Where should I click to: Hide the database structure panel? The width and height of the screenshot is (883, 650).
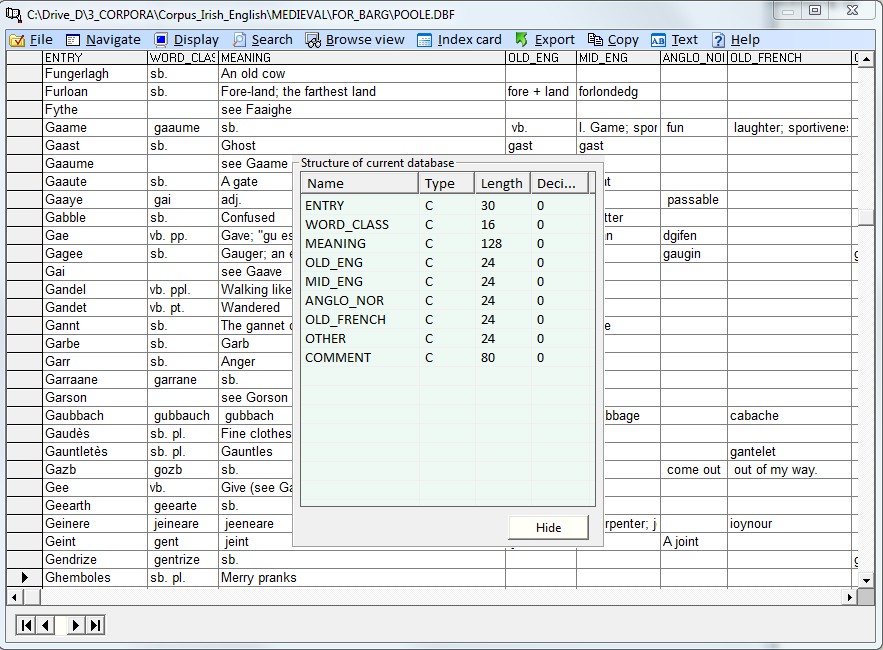pyautogui.click(x=548, y=528)
